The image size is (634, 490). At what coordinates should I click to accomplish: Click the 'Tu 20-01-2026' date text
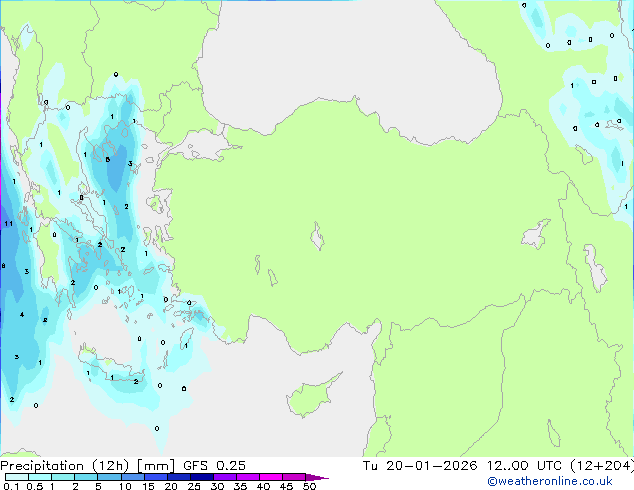[420, 466]
